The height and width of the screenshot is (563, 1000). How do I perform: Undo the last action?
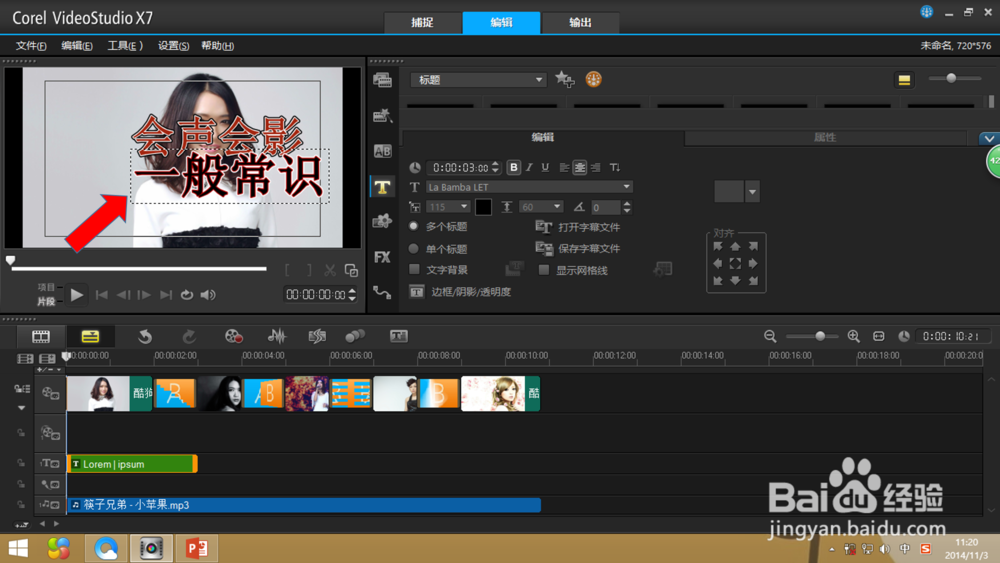pyautogui.click(x=145, y=336)
